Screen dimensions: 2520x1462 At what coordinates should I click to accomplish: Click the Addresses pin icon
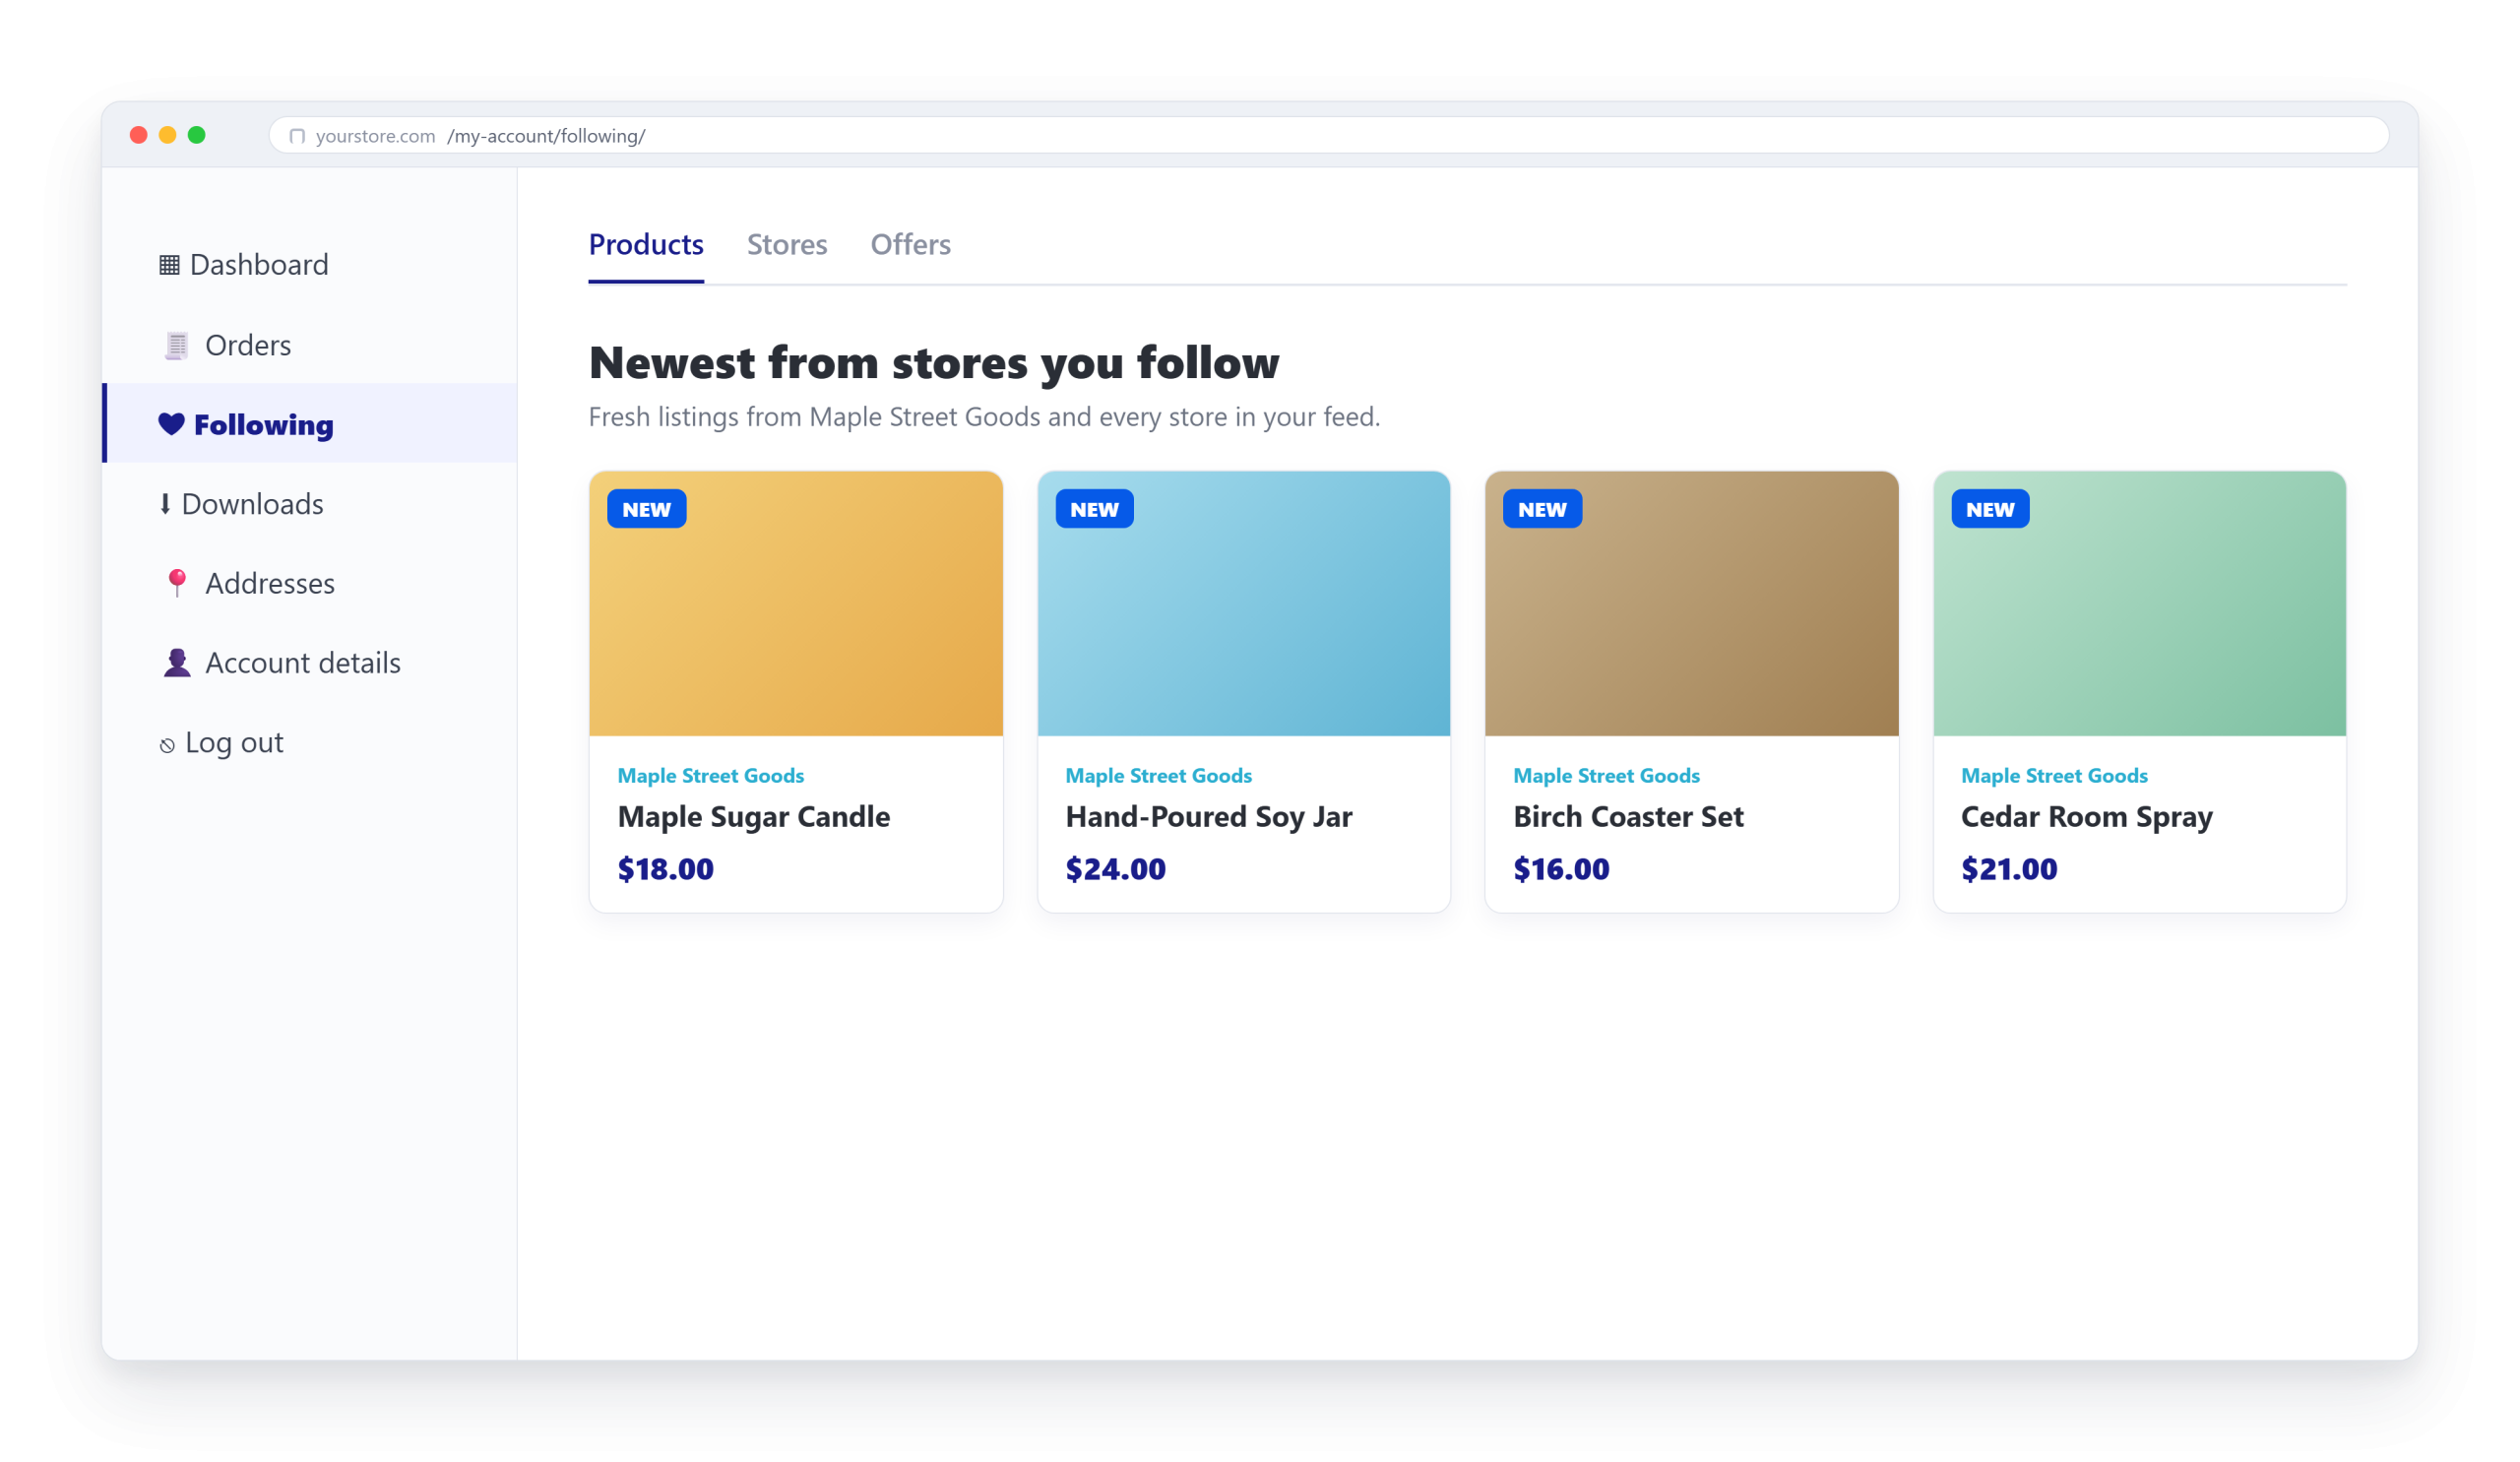click(177, 583)
